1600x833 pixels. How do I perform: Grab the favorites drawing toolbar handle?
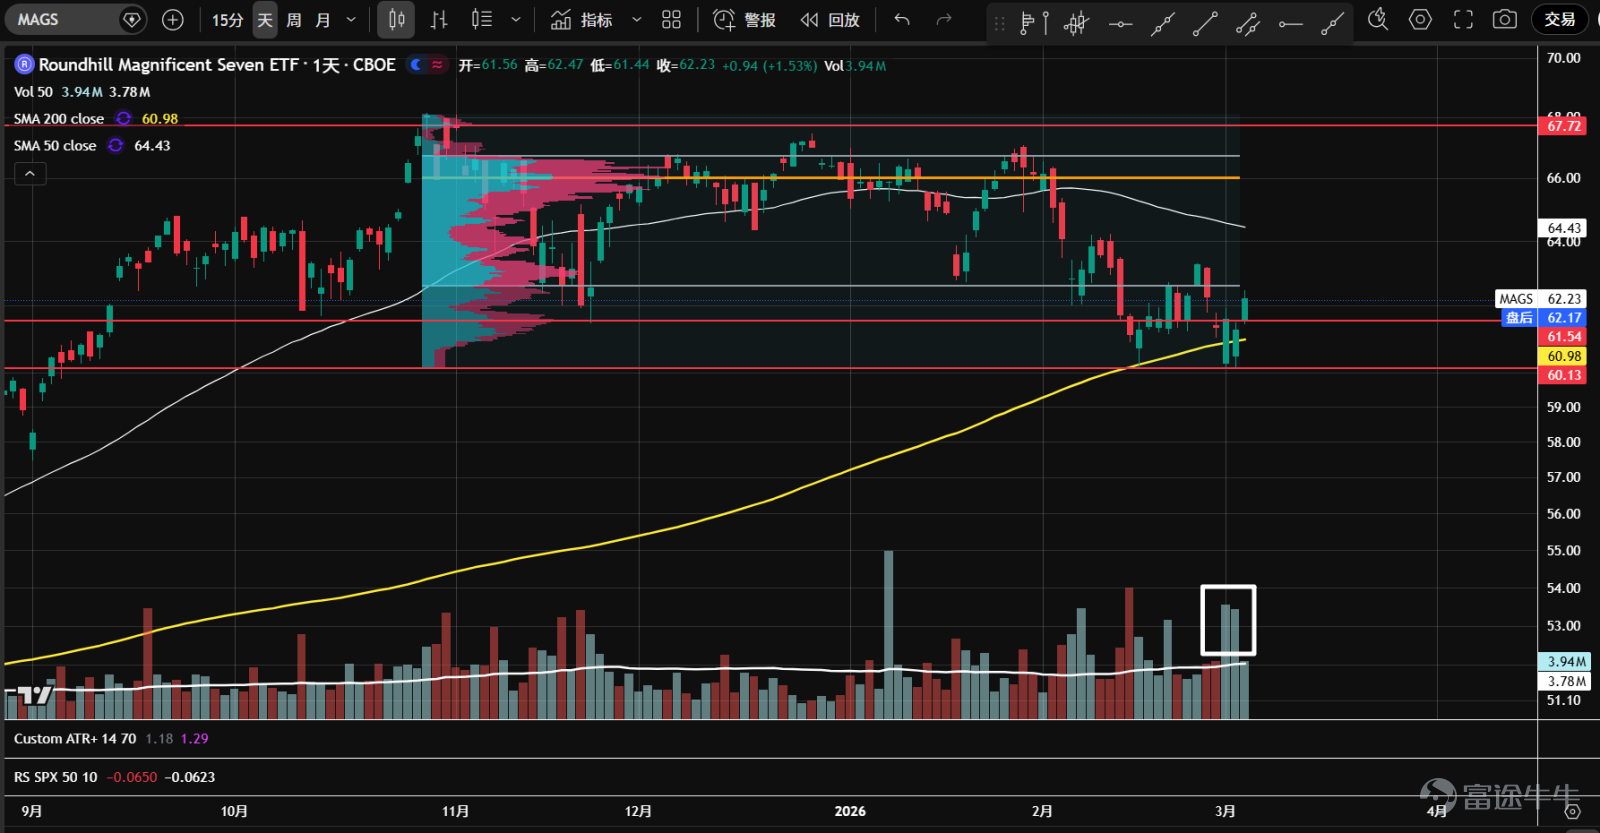999,23
